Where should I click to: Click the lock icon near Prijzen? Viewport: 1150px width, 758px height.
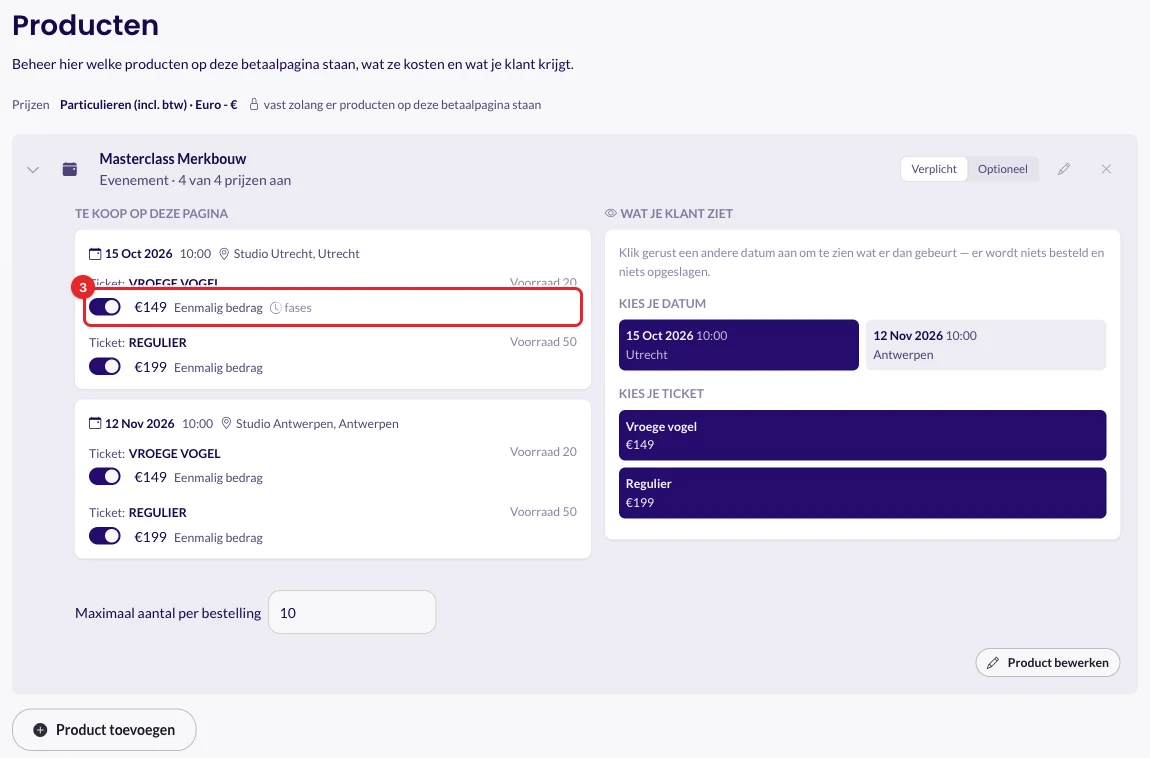coord(254,104)
